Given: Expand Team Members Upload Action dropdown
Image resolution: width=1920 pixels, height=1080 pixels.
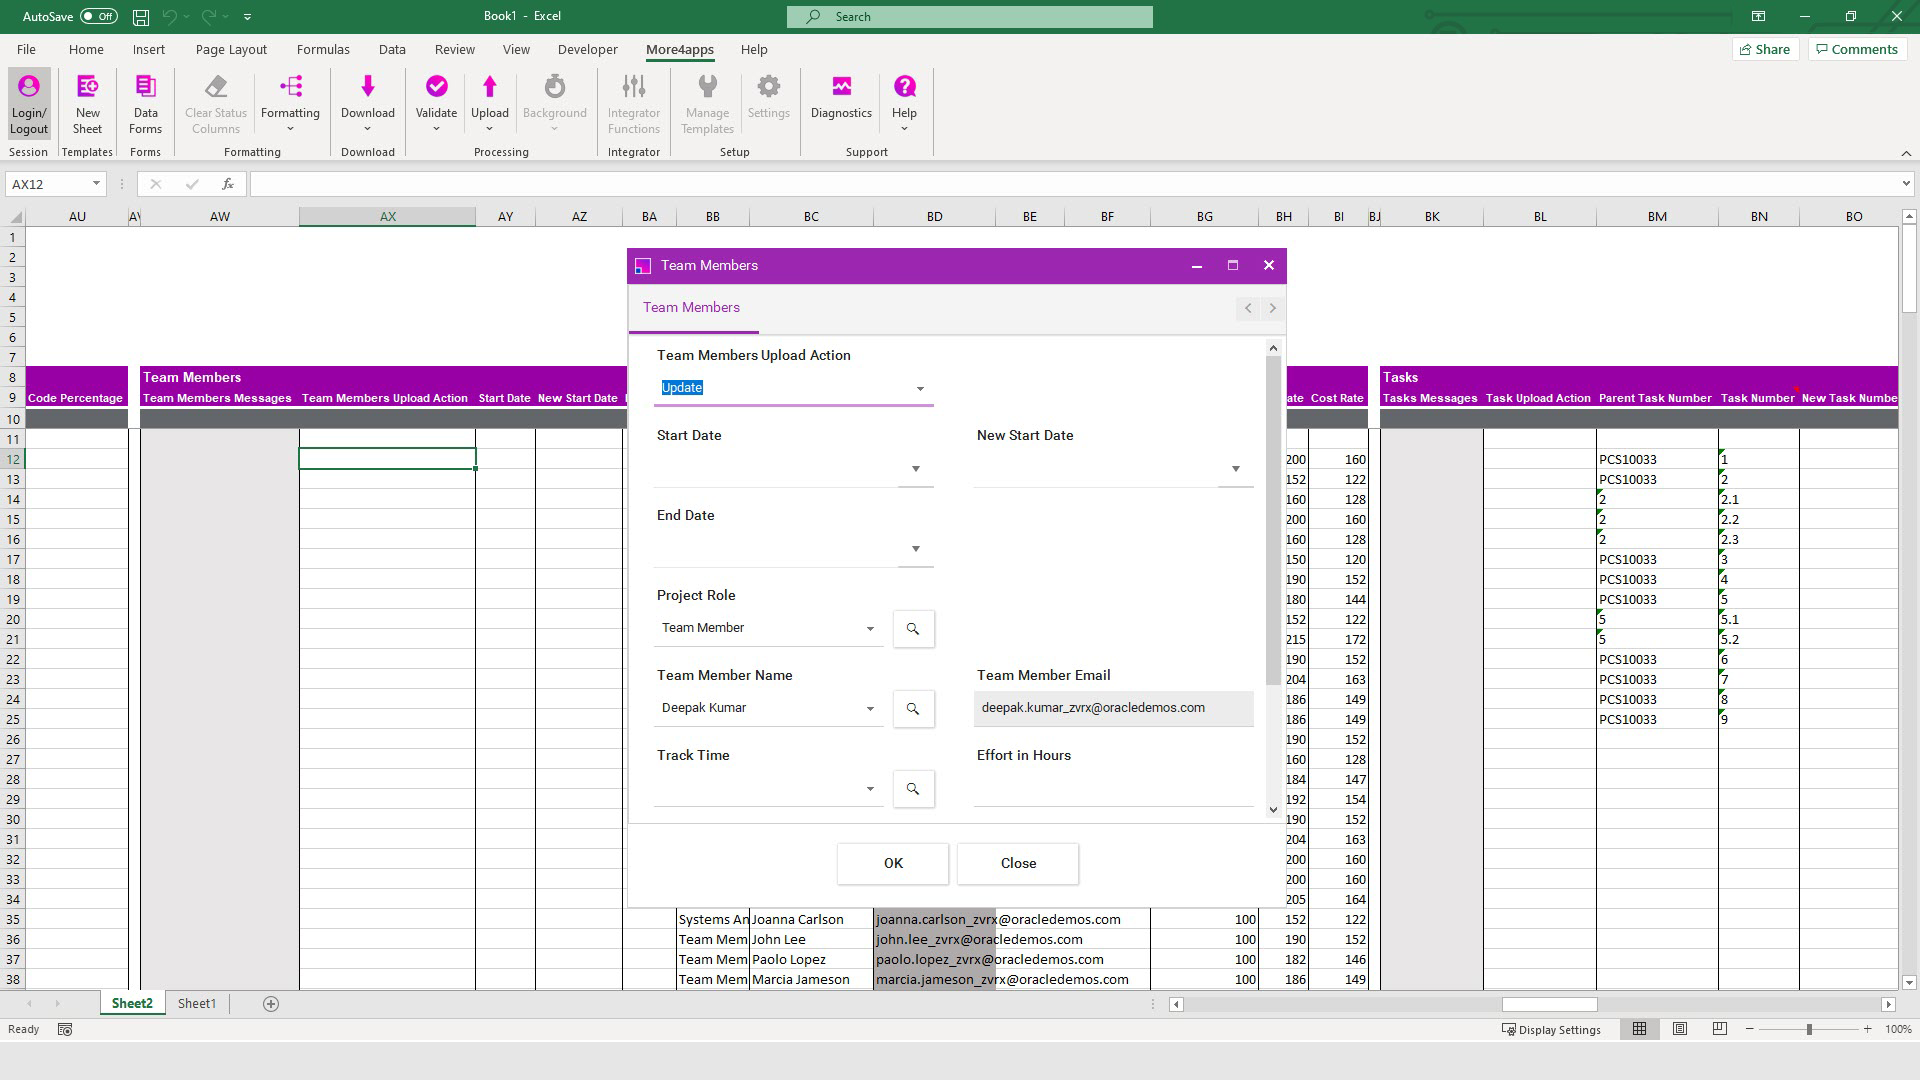Looking at the screenshot, I should 920,389.
